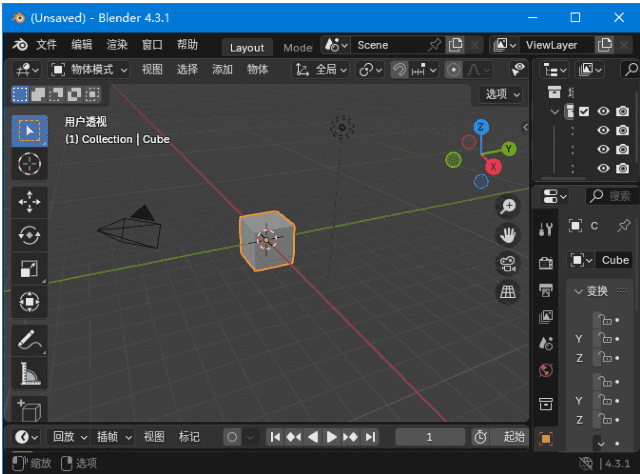Toggle location Z lock icon
The height and width of the screenshot is (474, 640).
click(604, 358)
